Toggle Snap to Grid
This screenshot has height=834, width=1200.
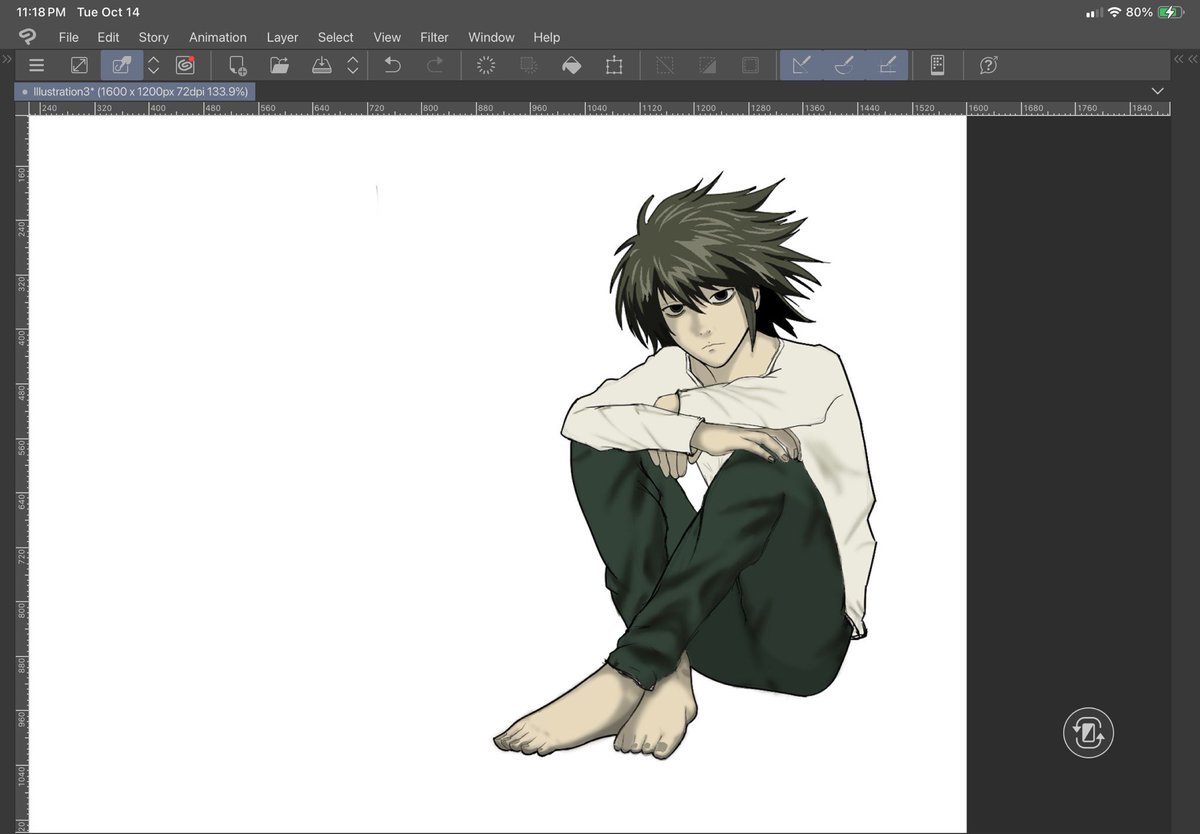[887, 65]
